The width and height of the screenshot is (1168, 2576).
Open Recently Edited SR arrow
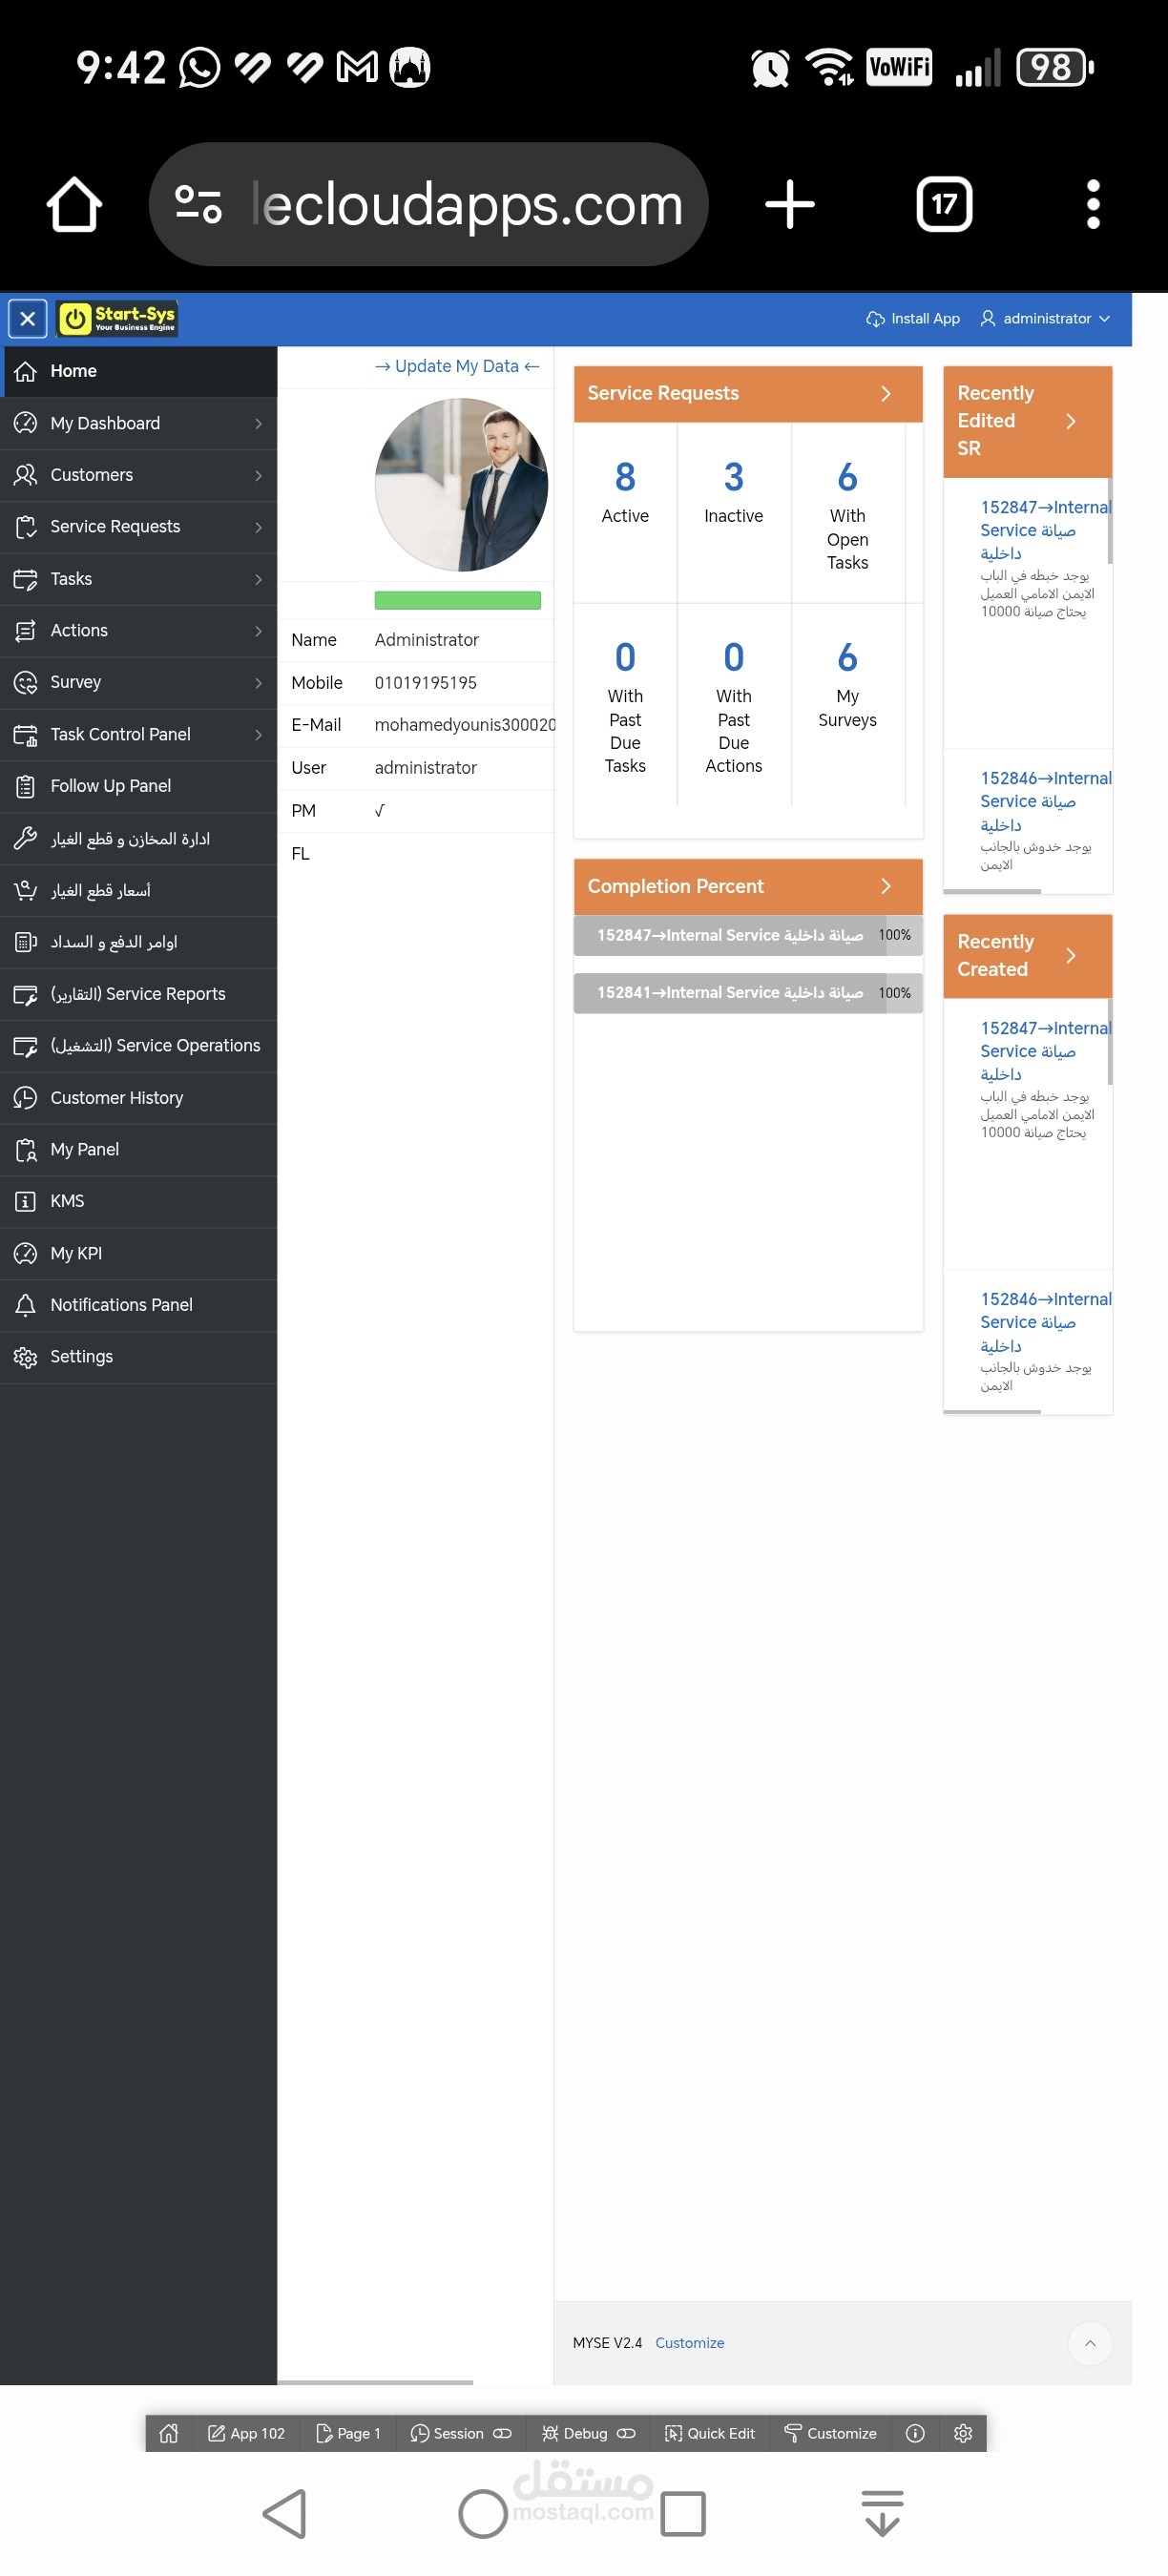point(1070,421)
